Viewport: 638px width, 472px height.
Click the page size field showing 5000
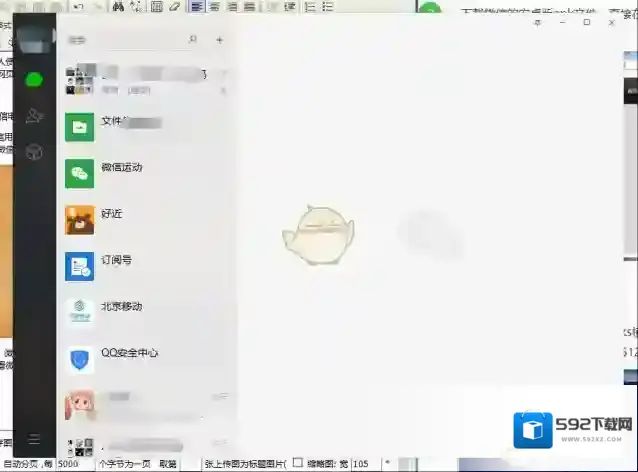[74, 464]
